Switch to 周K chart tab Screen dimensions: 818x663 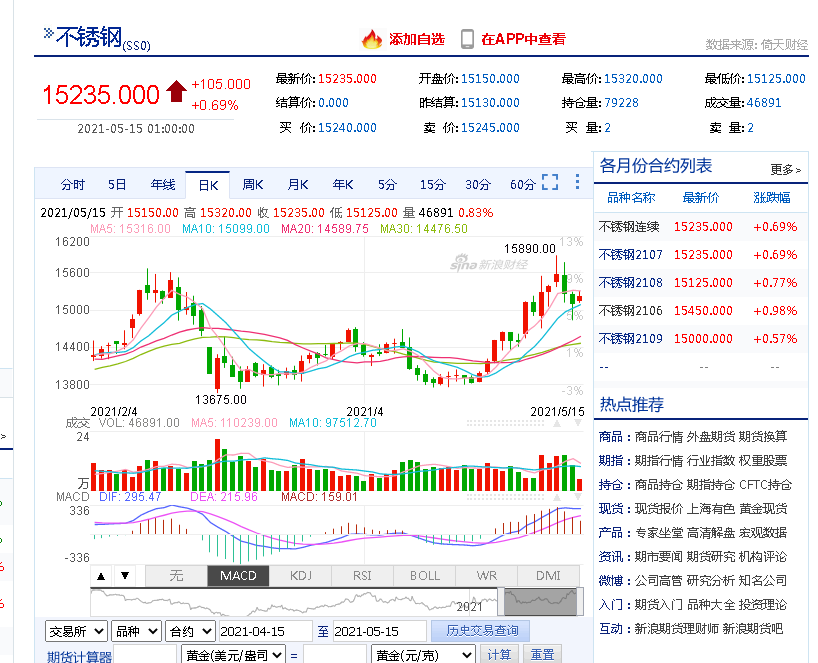point(252,185)
